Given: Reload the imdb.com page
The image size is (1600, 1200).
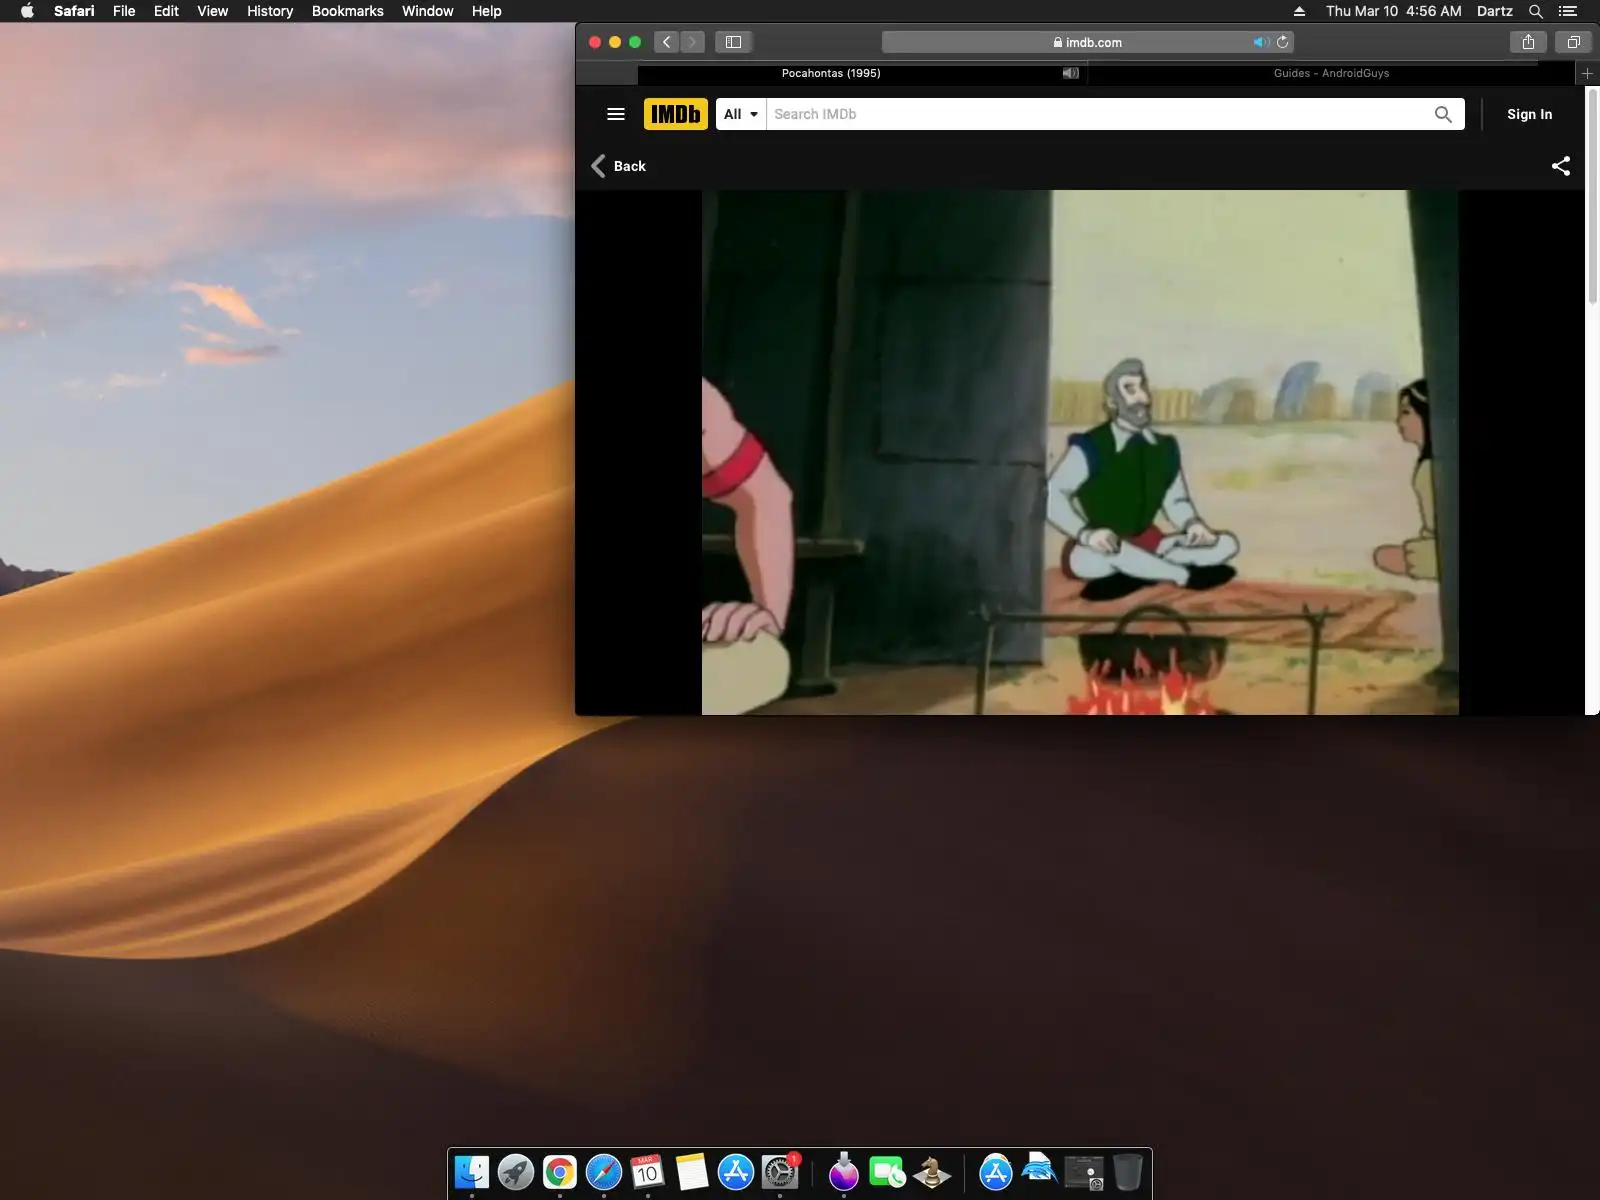Looking at the screenshot, I should click(x=1283, y=42).
